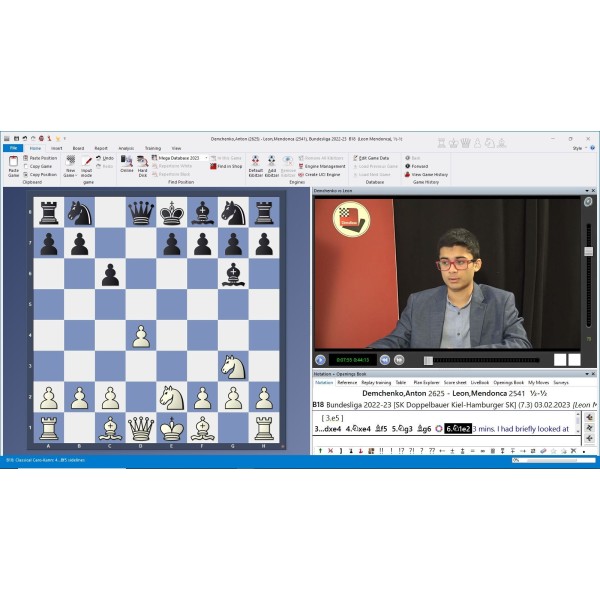Start the Default Kibitzer engine
The width and height of the screenshot is (600, 600).
click(255, 166)
